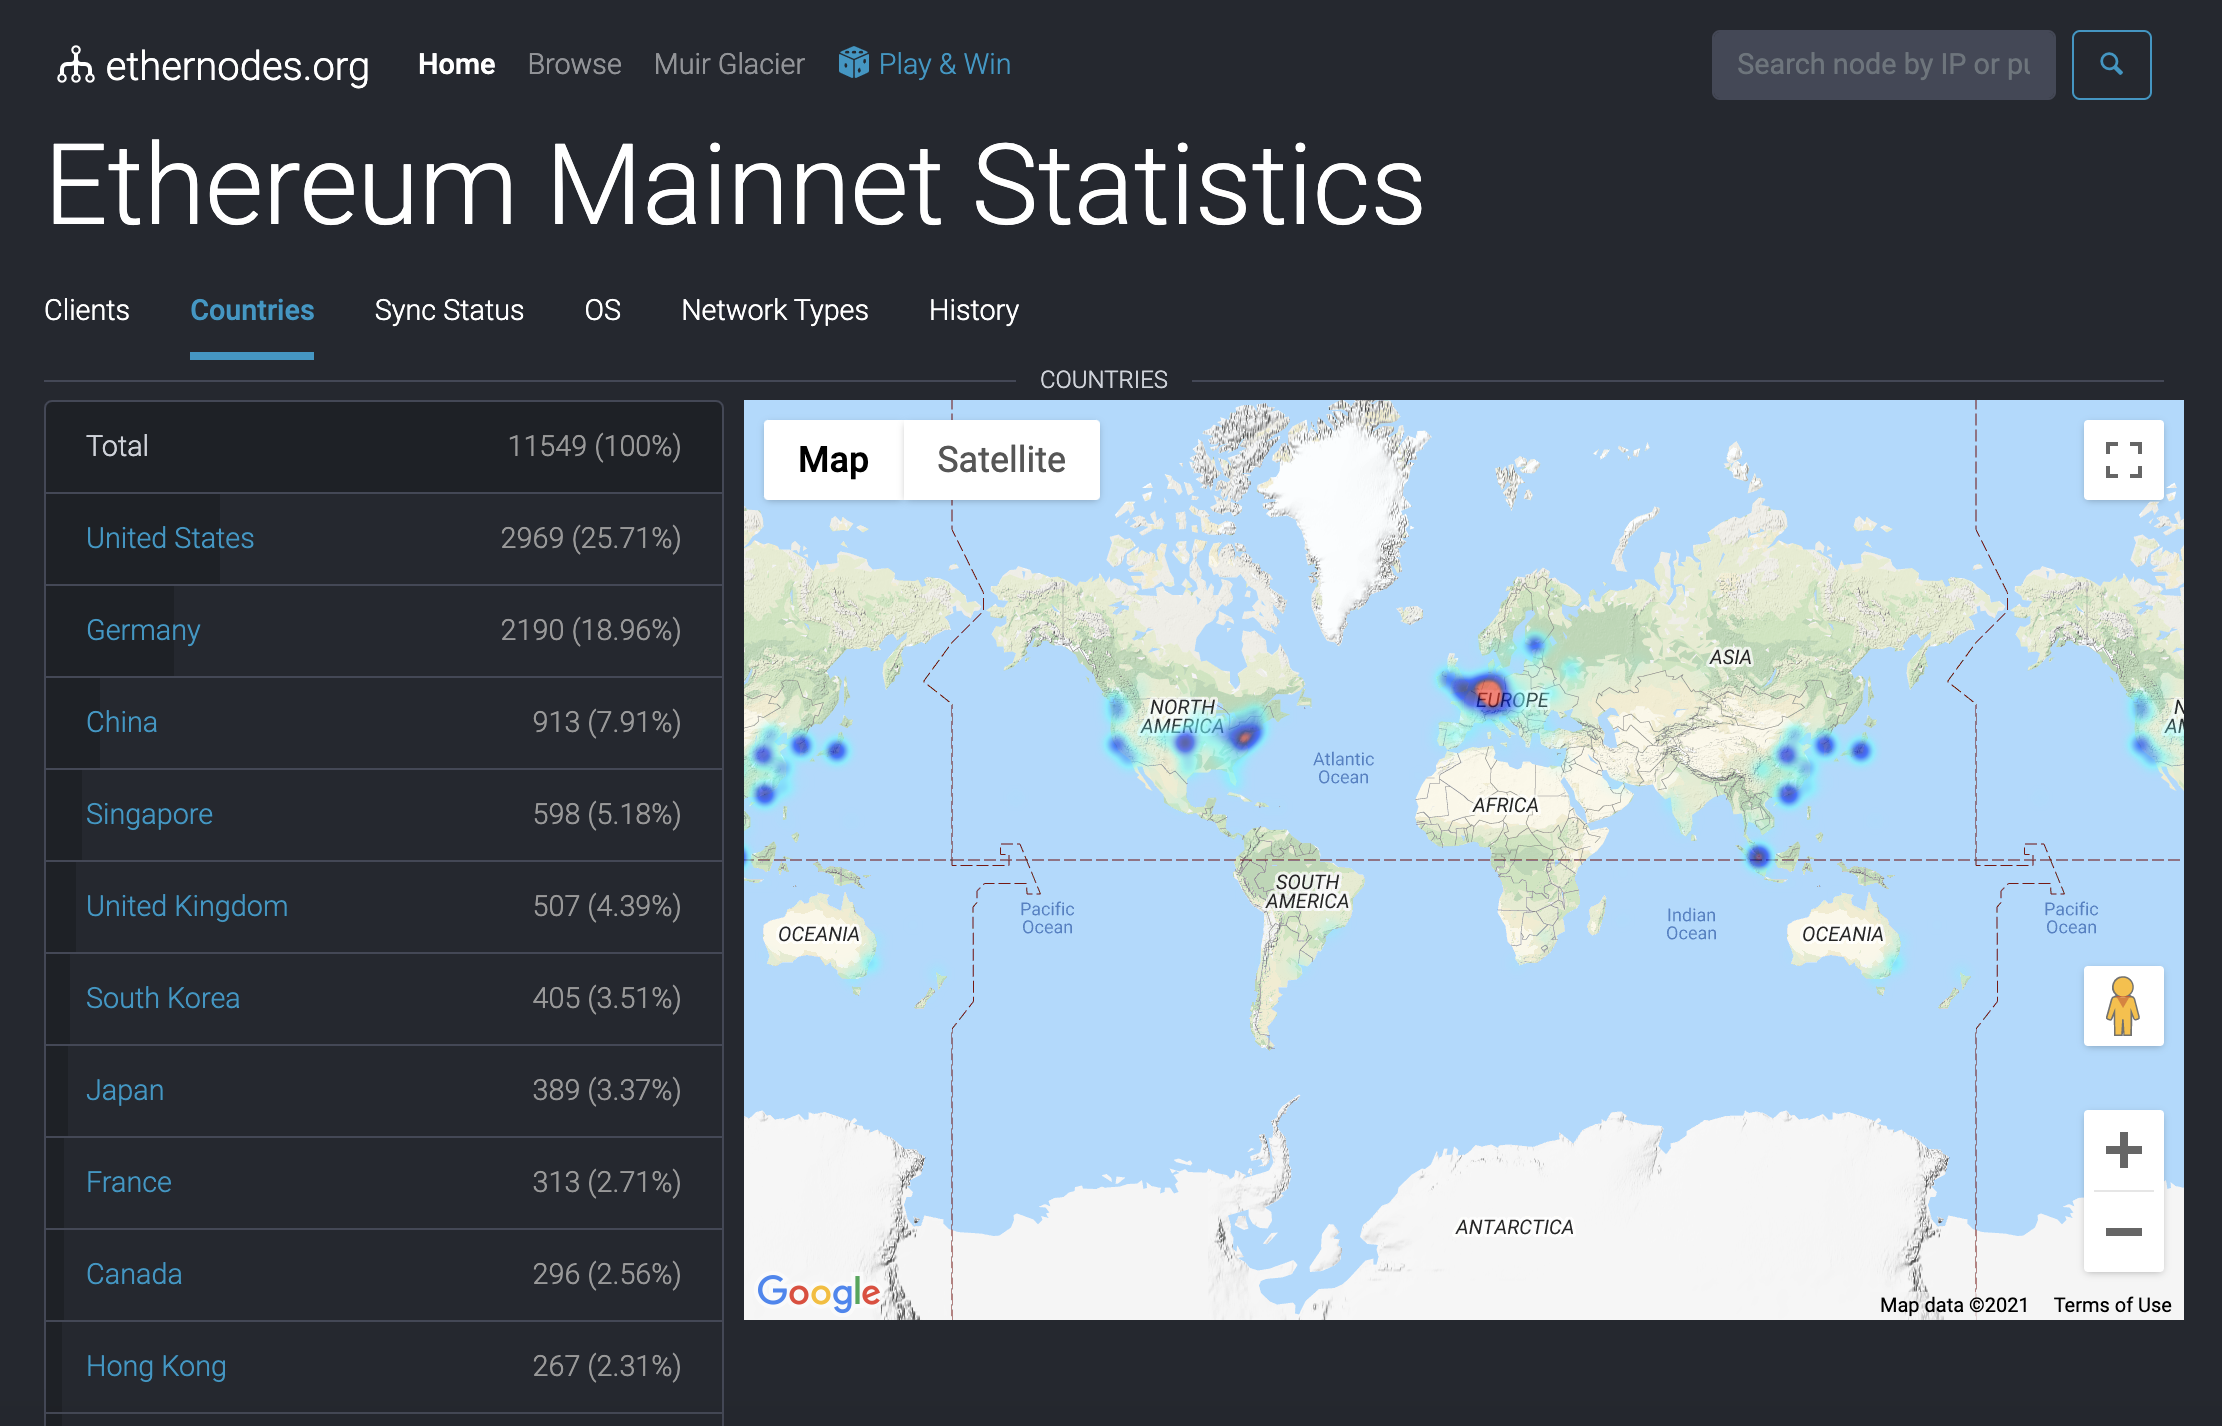Switch to the Sync Status tab
Image resolution: width=2222 pixels, height=1426 pixels.
coord(449,310)
